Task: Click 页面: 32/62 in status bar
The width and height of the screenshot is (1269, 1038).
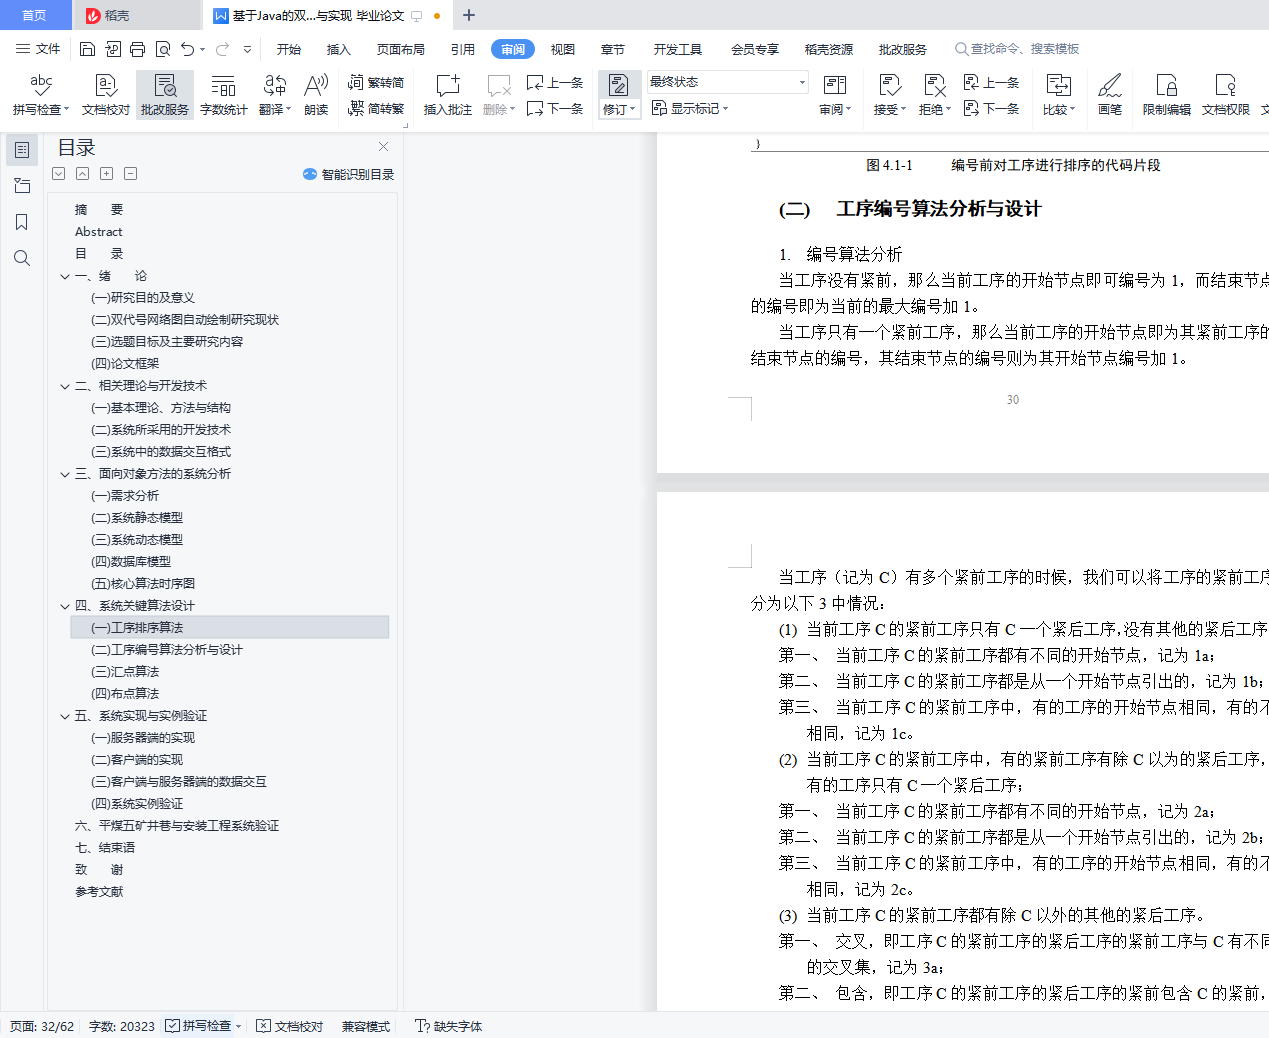Action: [42, 1026]
